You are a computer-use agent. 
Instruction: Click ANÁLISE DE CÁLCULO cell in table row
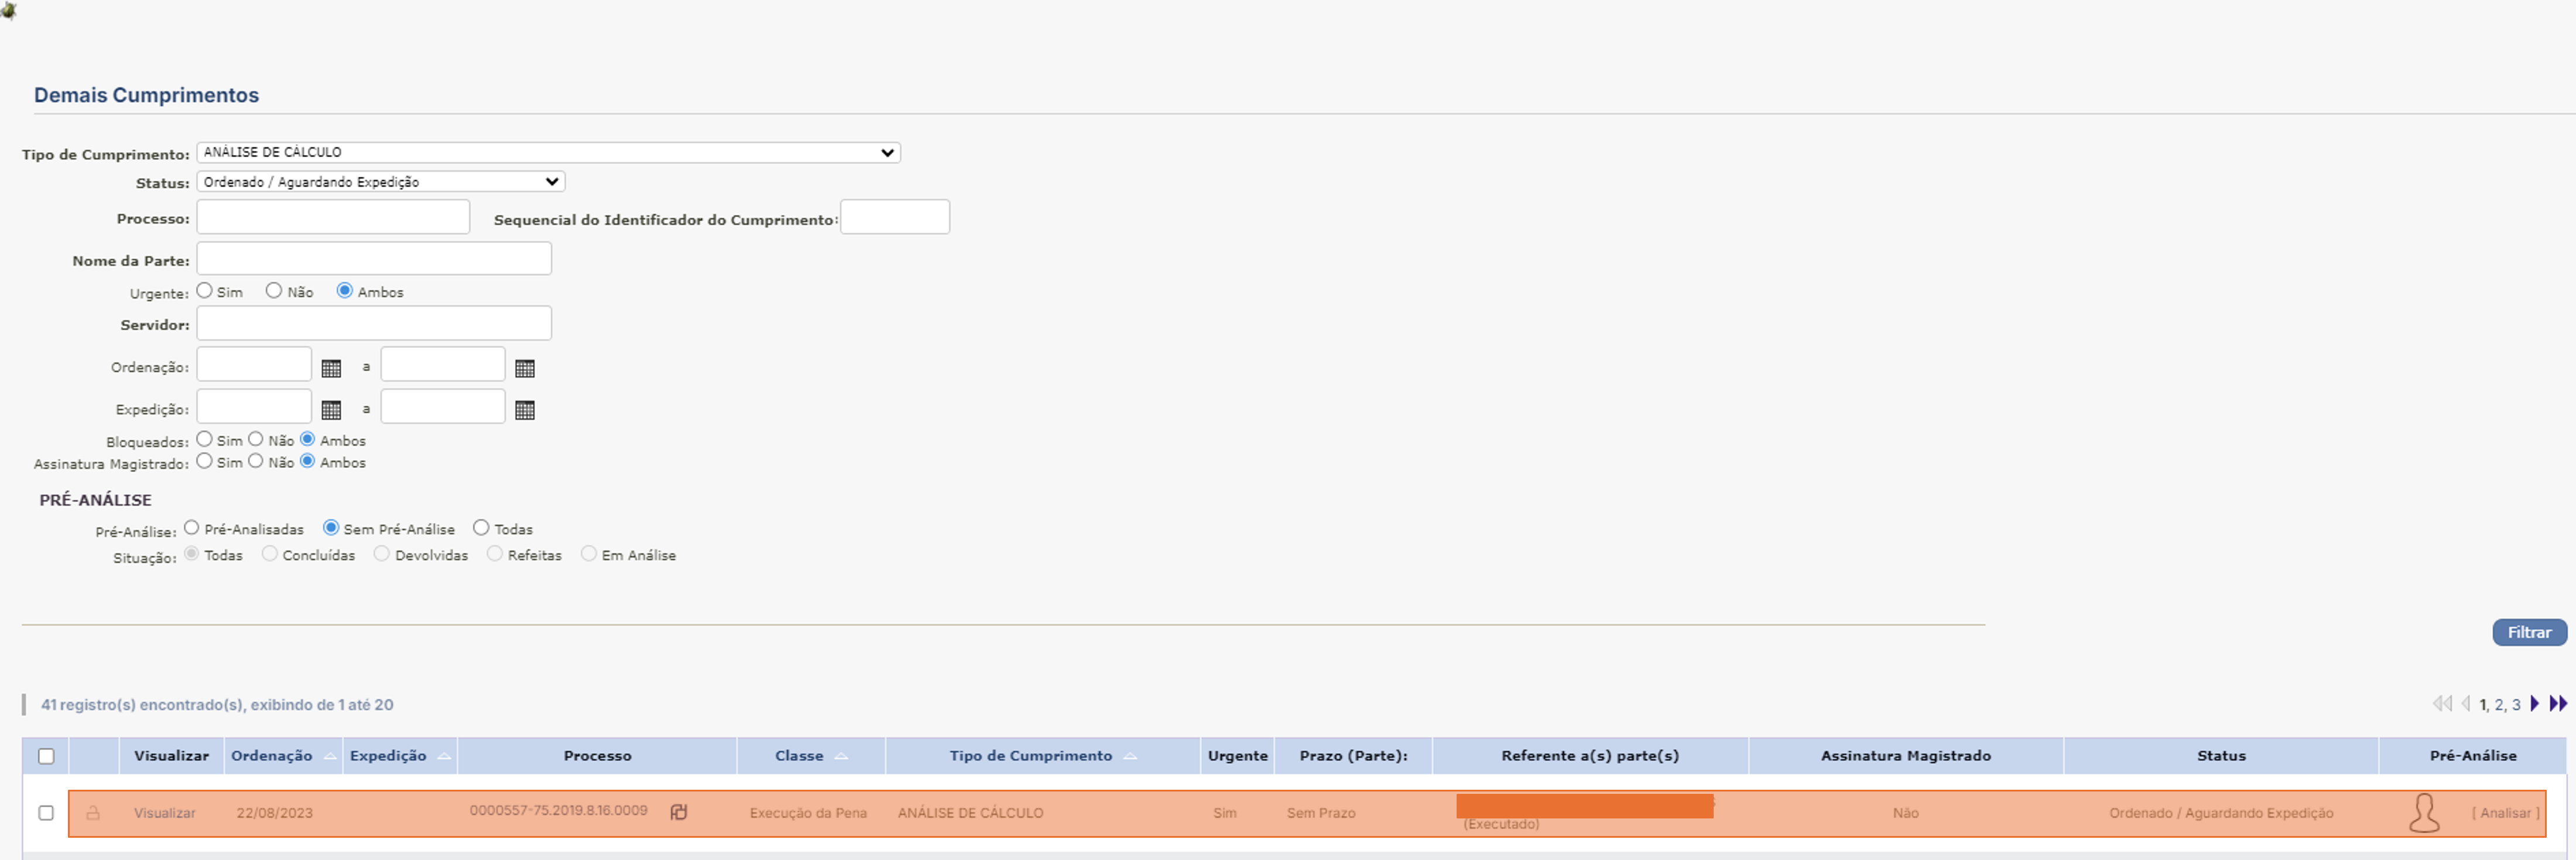[x=970, y=813]
